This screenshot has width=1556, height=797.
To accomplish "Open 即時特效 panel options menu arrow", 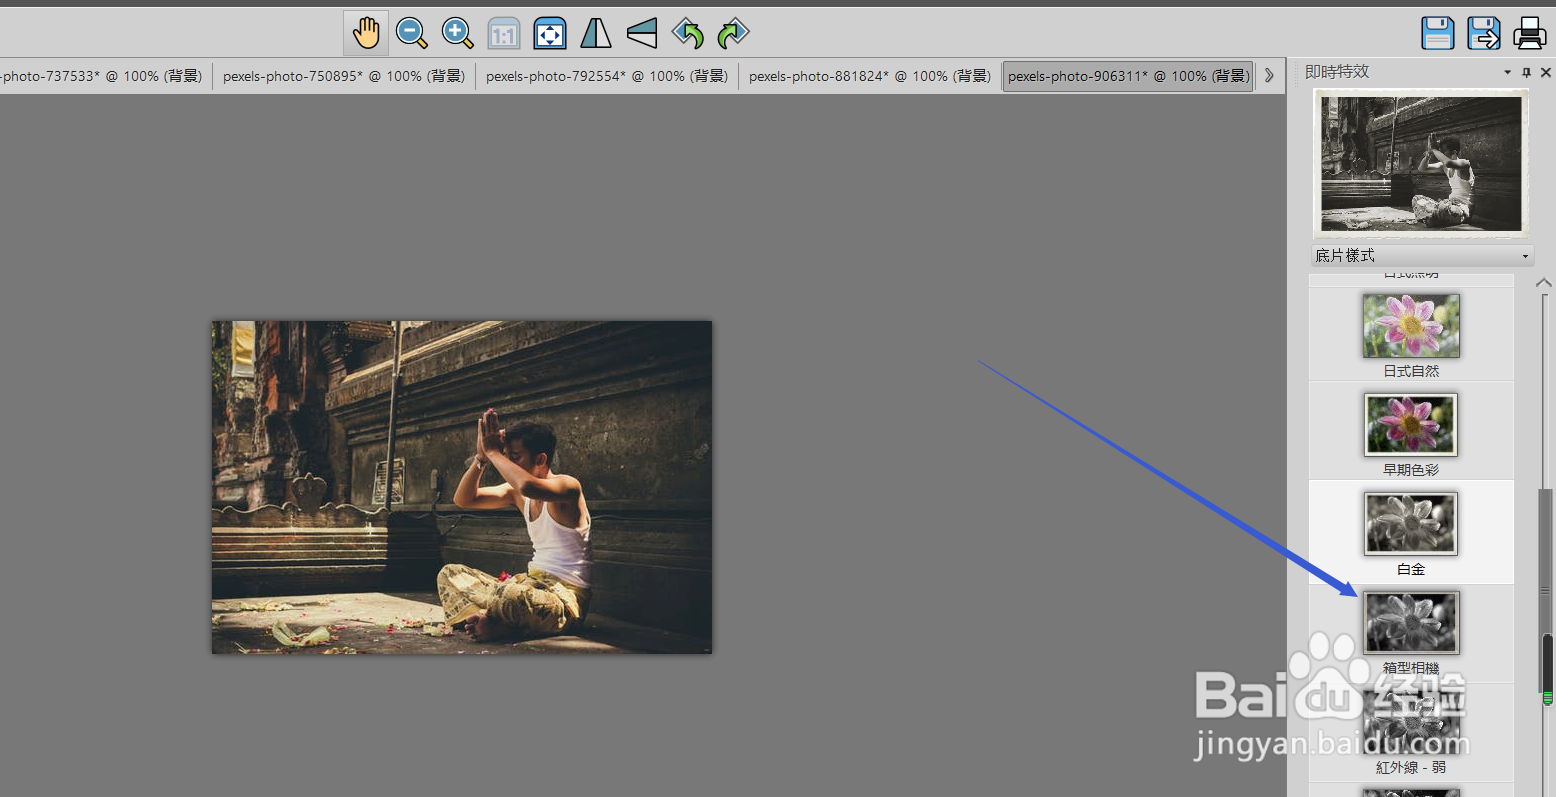I will [x=1507, y=72].
